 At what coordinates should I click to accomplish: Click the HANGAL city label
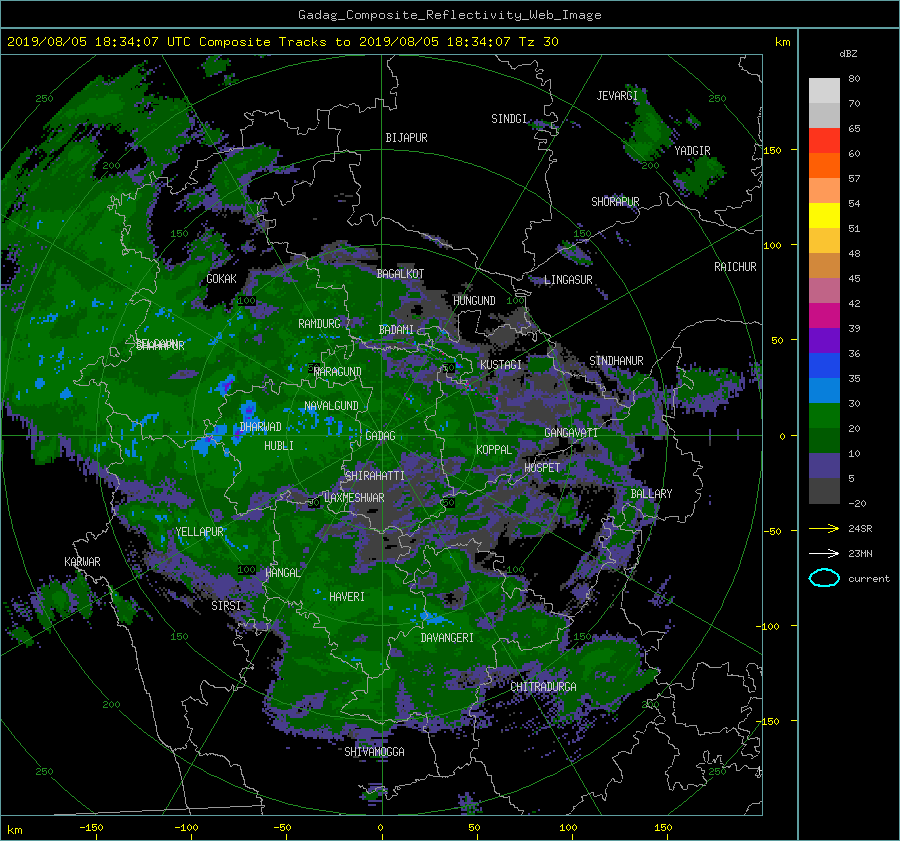(283, 573)
